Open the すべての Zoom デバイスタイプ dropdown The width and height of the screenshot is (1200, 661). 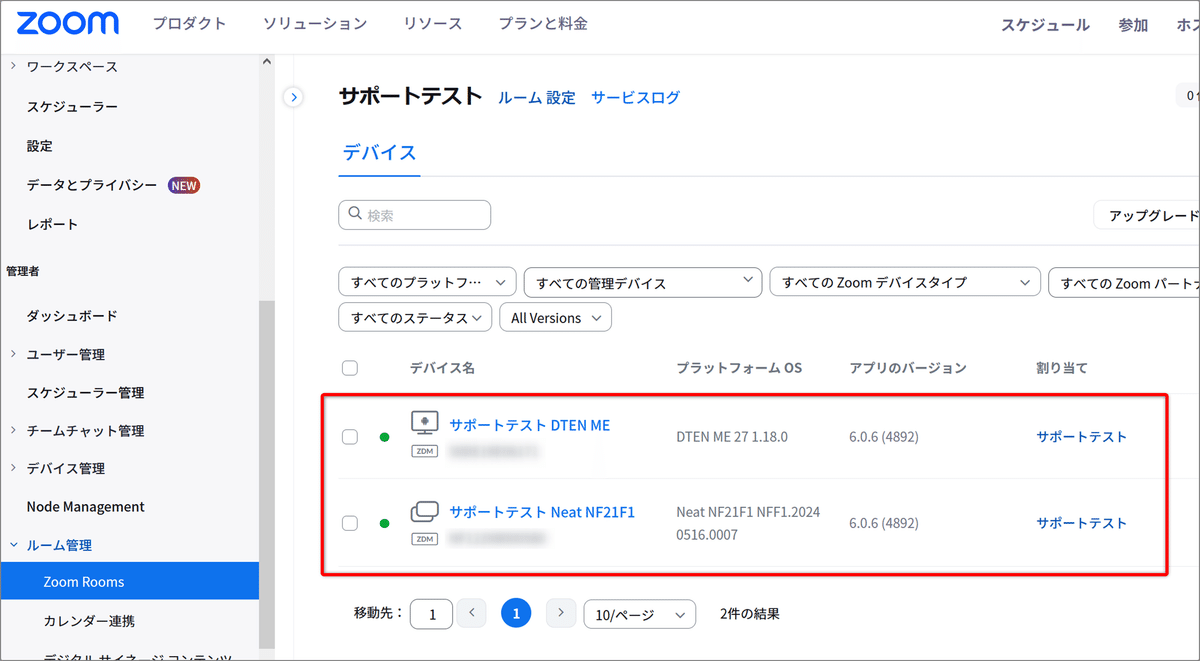(x=905, y=282)
